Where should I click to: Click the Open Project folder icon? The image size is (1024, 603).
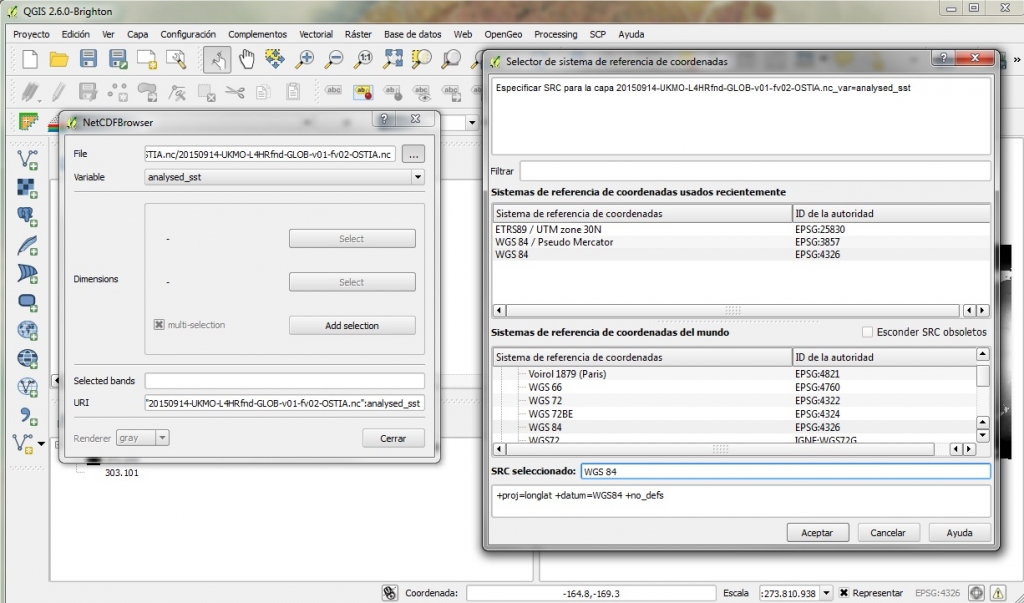pyautogui.click(x=59, y=59)
